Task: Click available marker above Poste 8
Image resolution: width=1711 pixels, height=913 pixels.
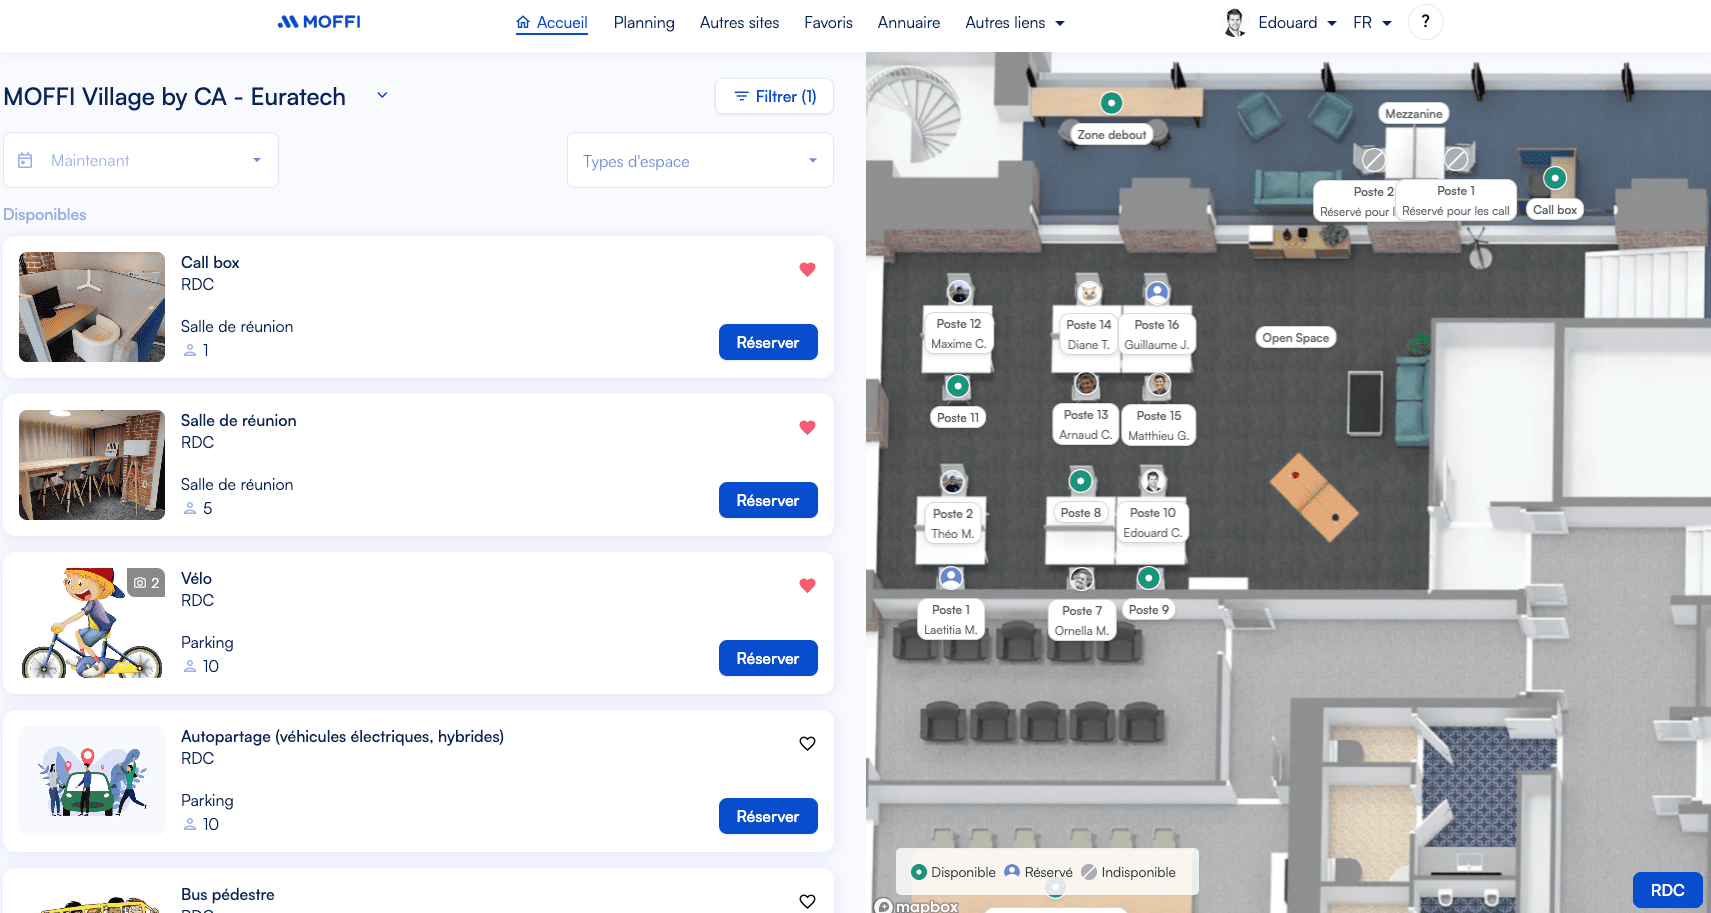Action: 1081,481
